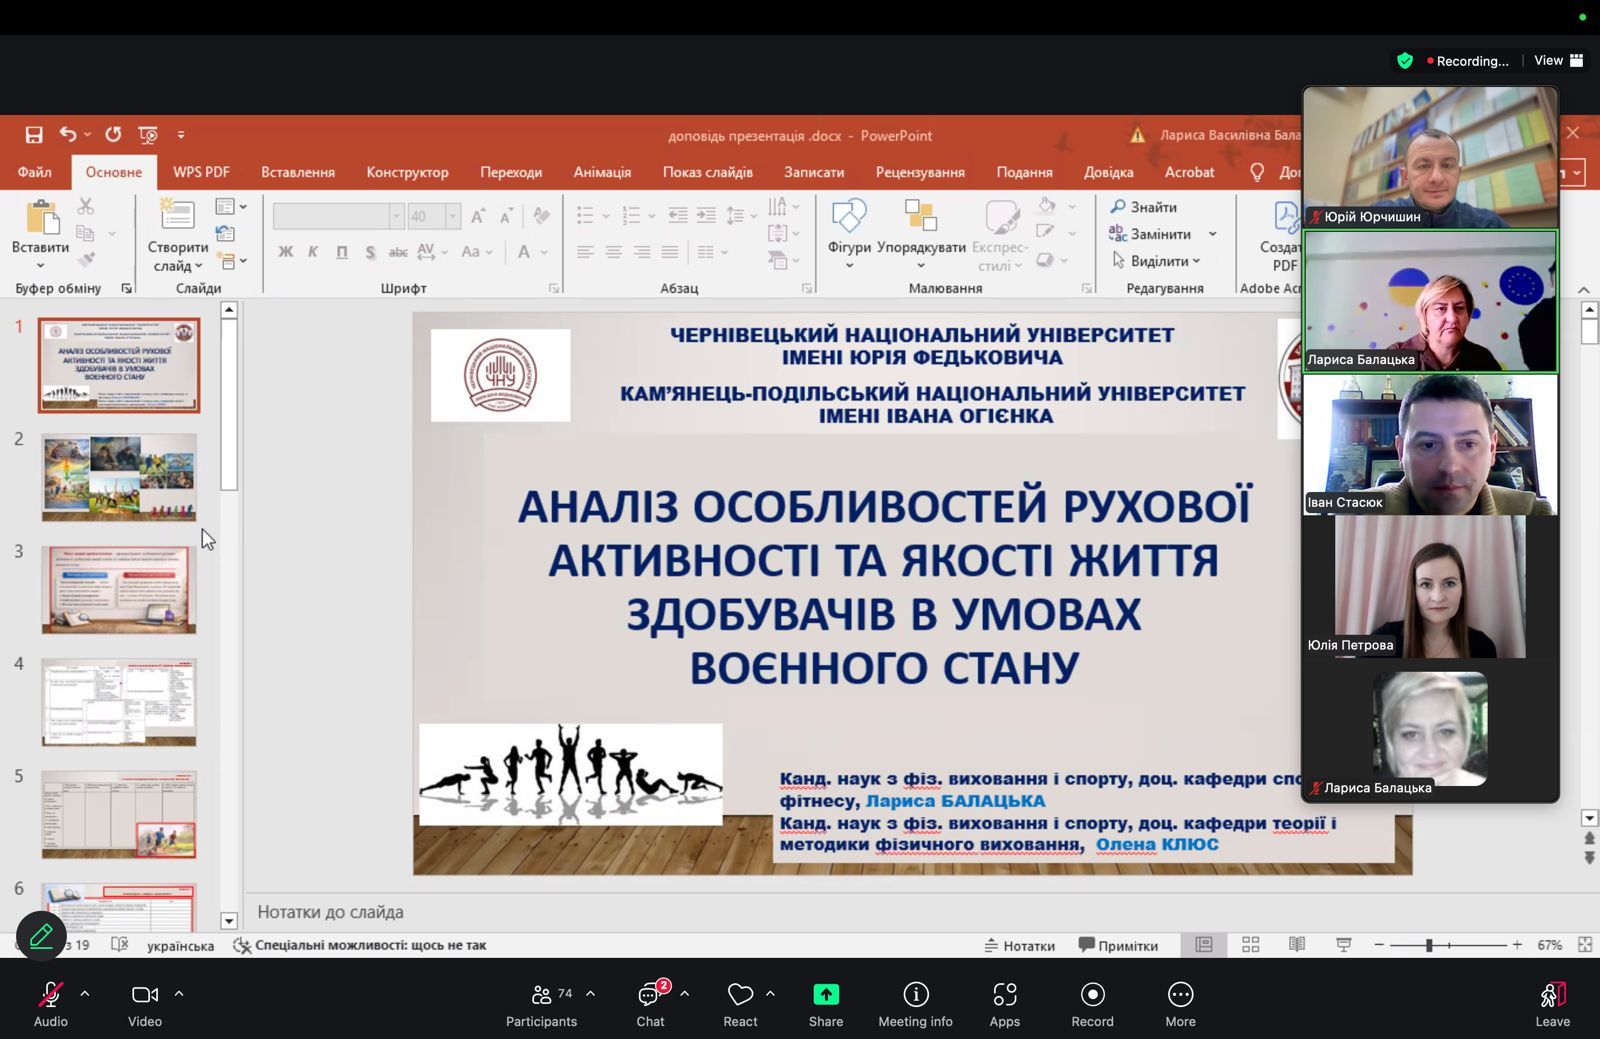The height and width of the screenshot is (1039, 1600).
Task: Toggle Примітки comments in status bar
Action: (1118, 945)
